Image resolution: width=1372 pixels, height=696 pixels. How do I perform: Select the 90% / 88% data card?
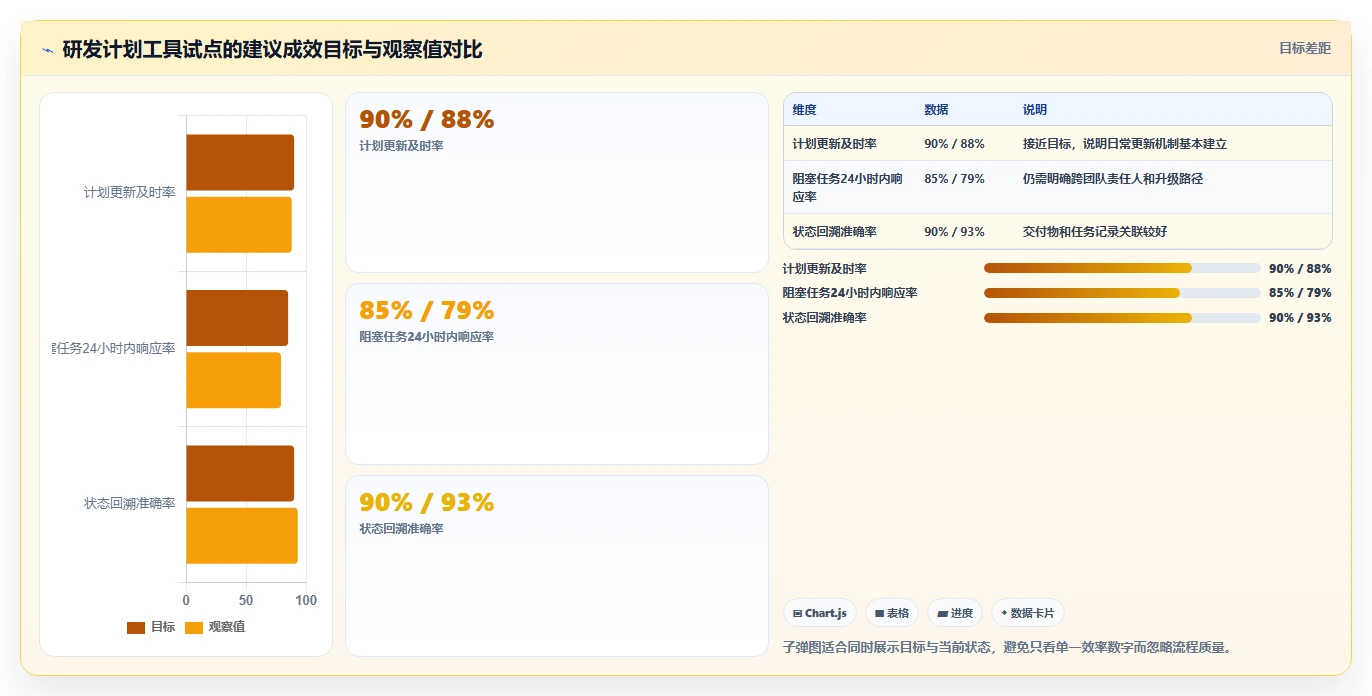(557, 183)
